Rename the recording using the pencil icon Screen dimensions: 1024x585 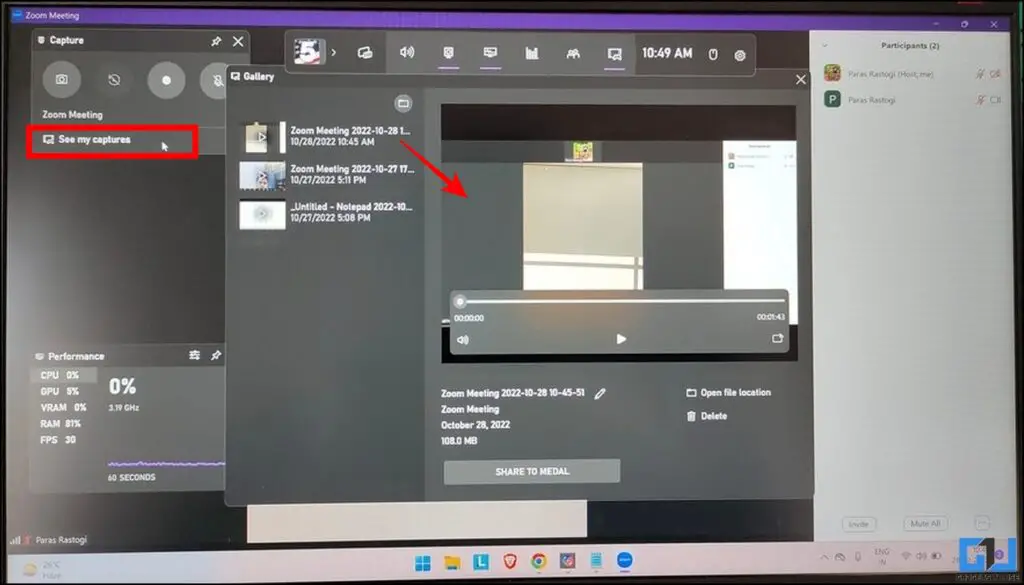pyautogui.click(x=598, y=392)
